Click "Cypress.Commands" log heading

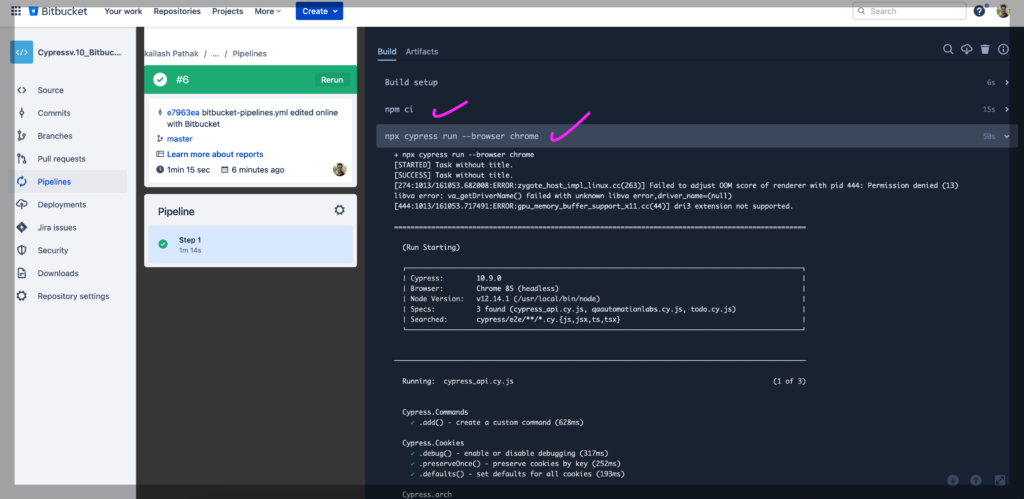(435, 412)
